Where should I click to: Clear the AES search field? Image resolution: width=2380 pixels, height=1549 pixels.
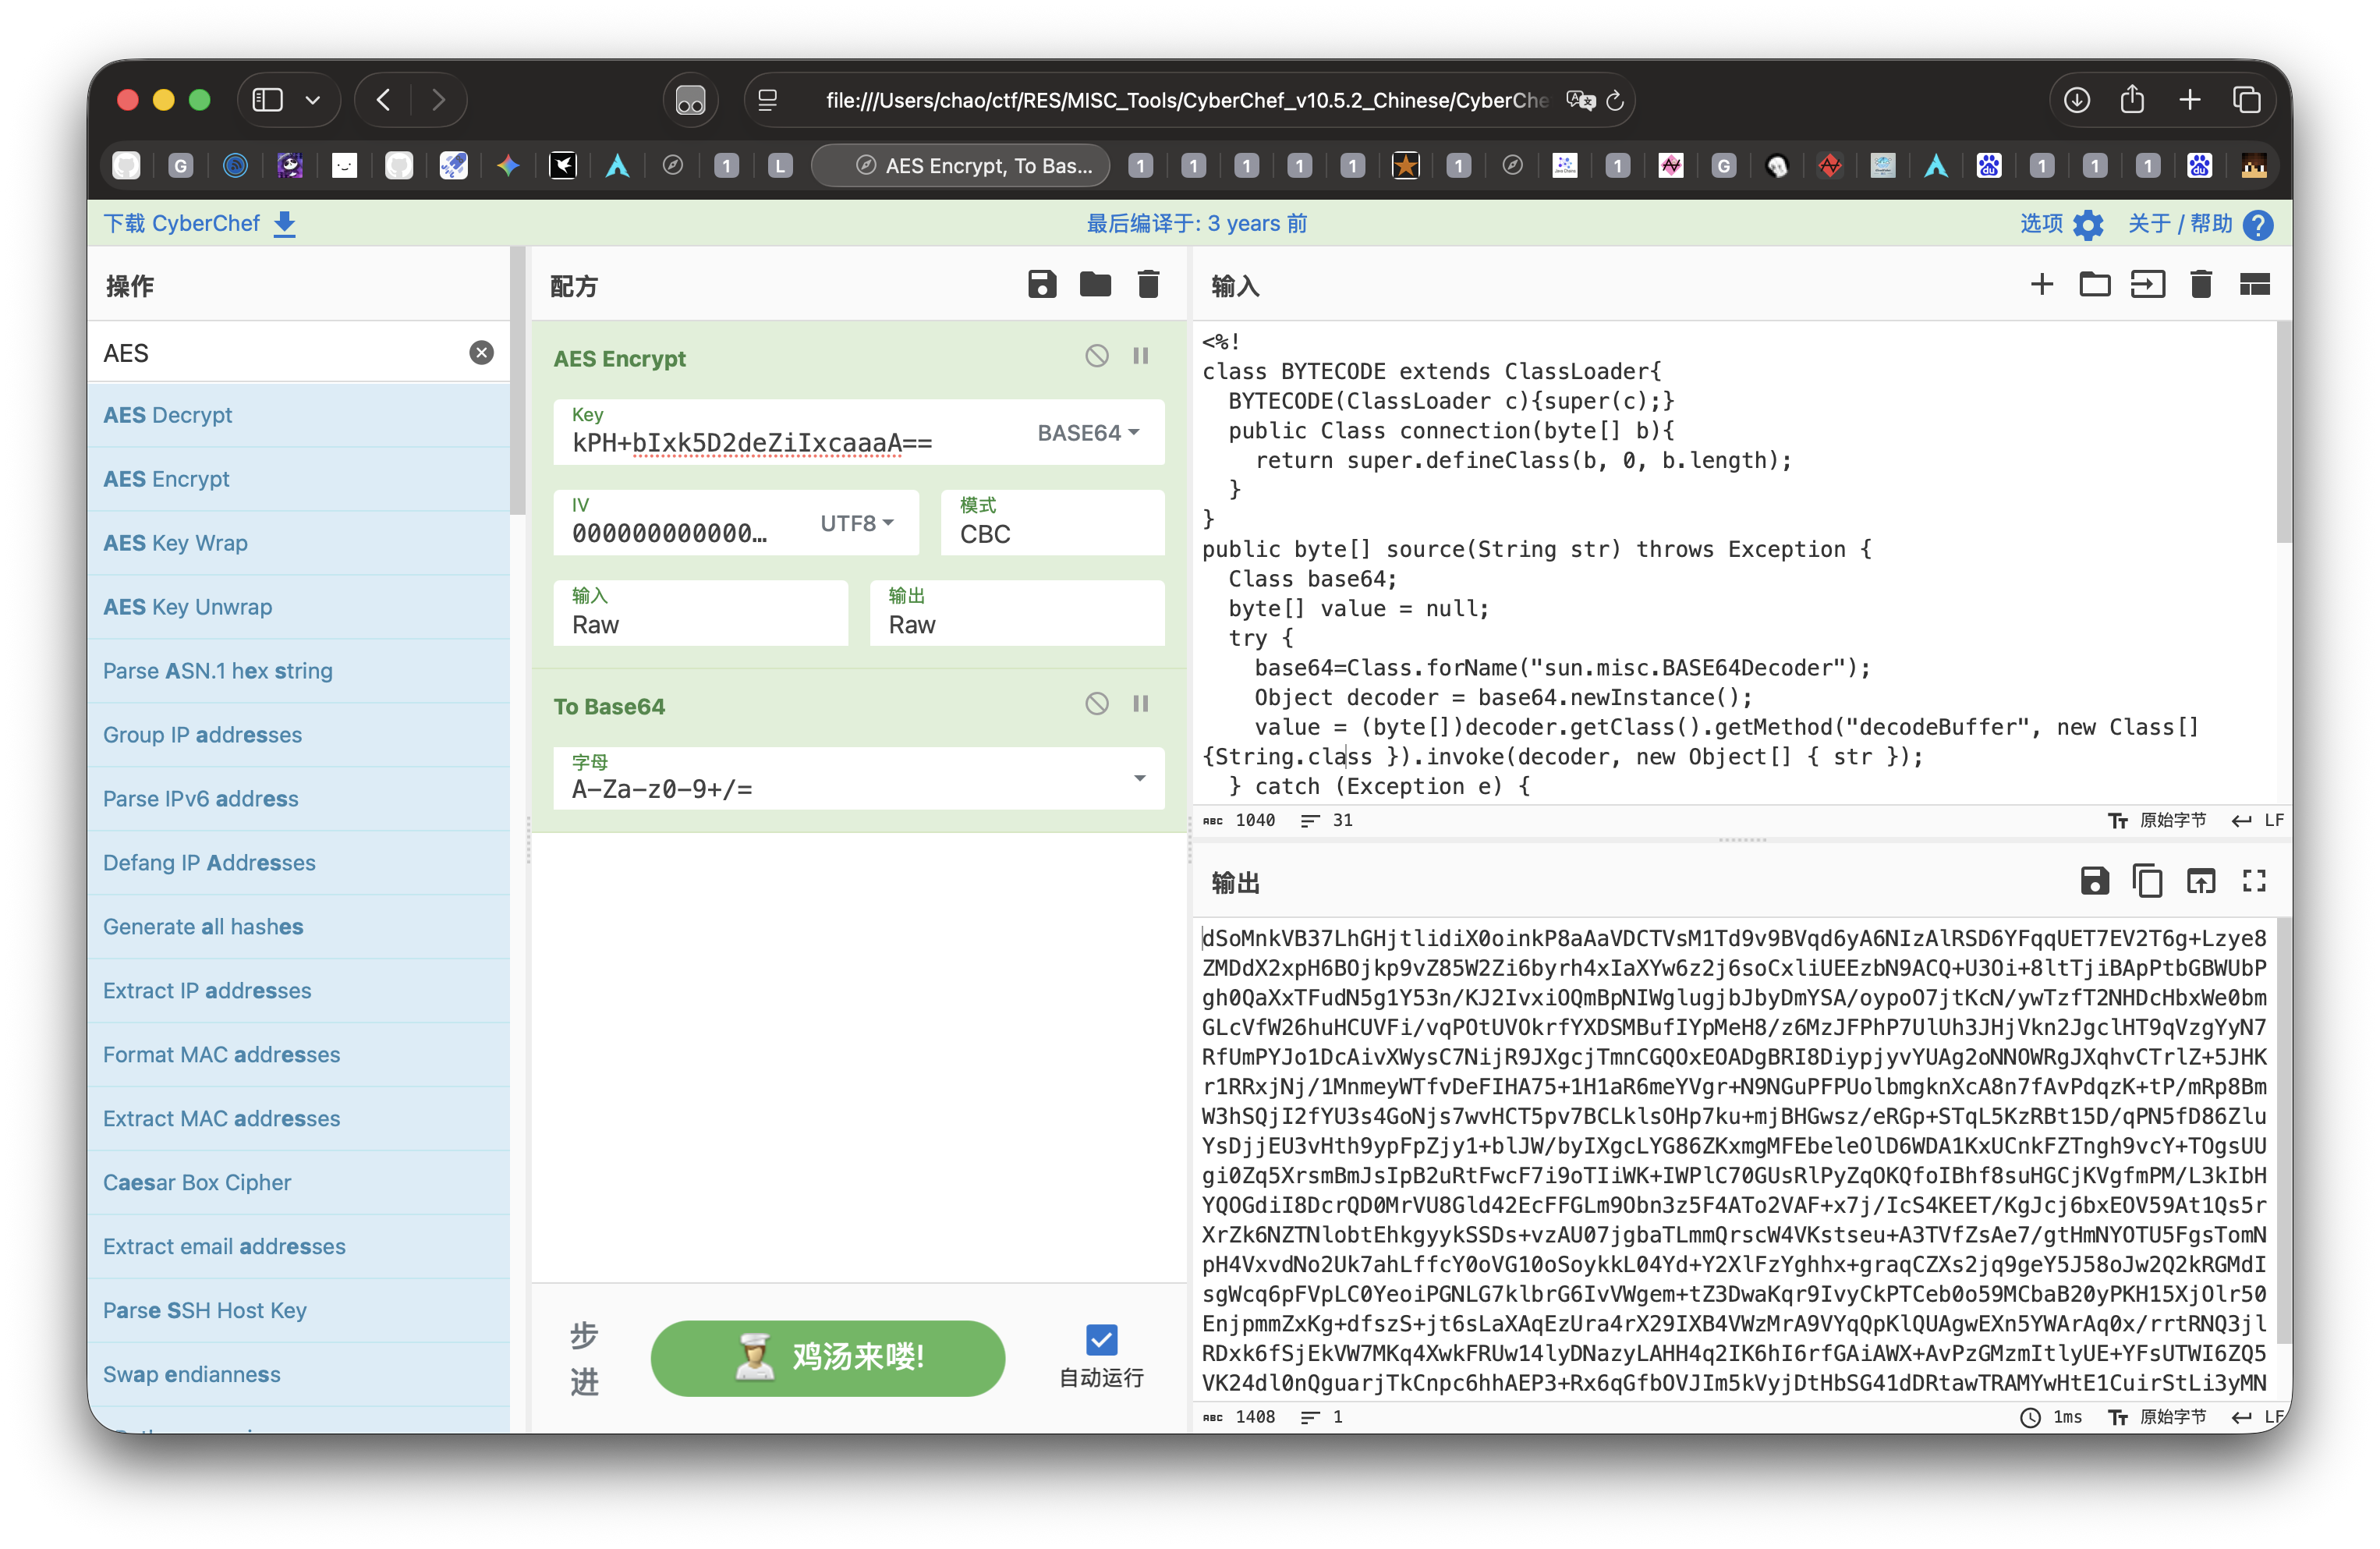pyautogui.click(x=481, y=353)
